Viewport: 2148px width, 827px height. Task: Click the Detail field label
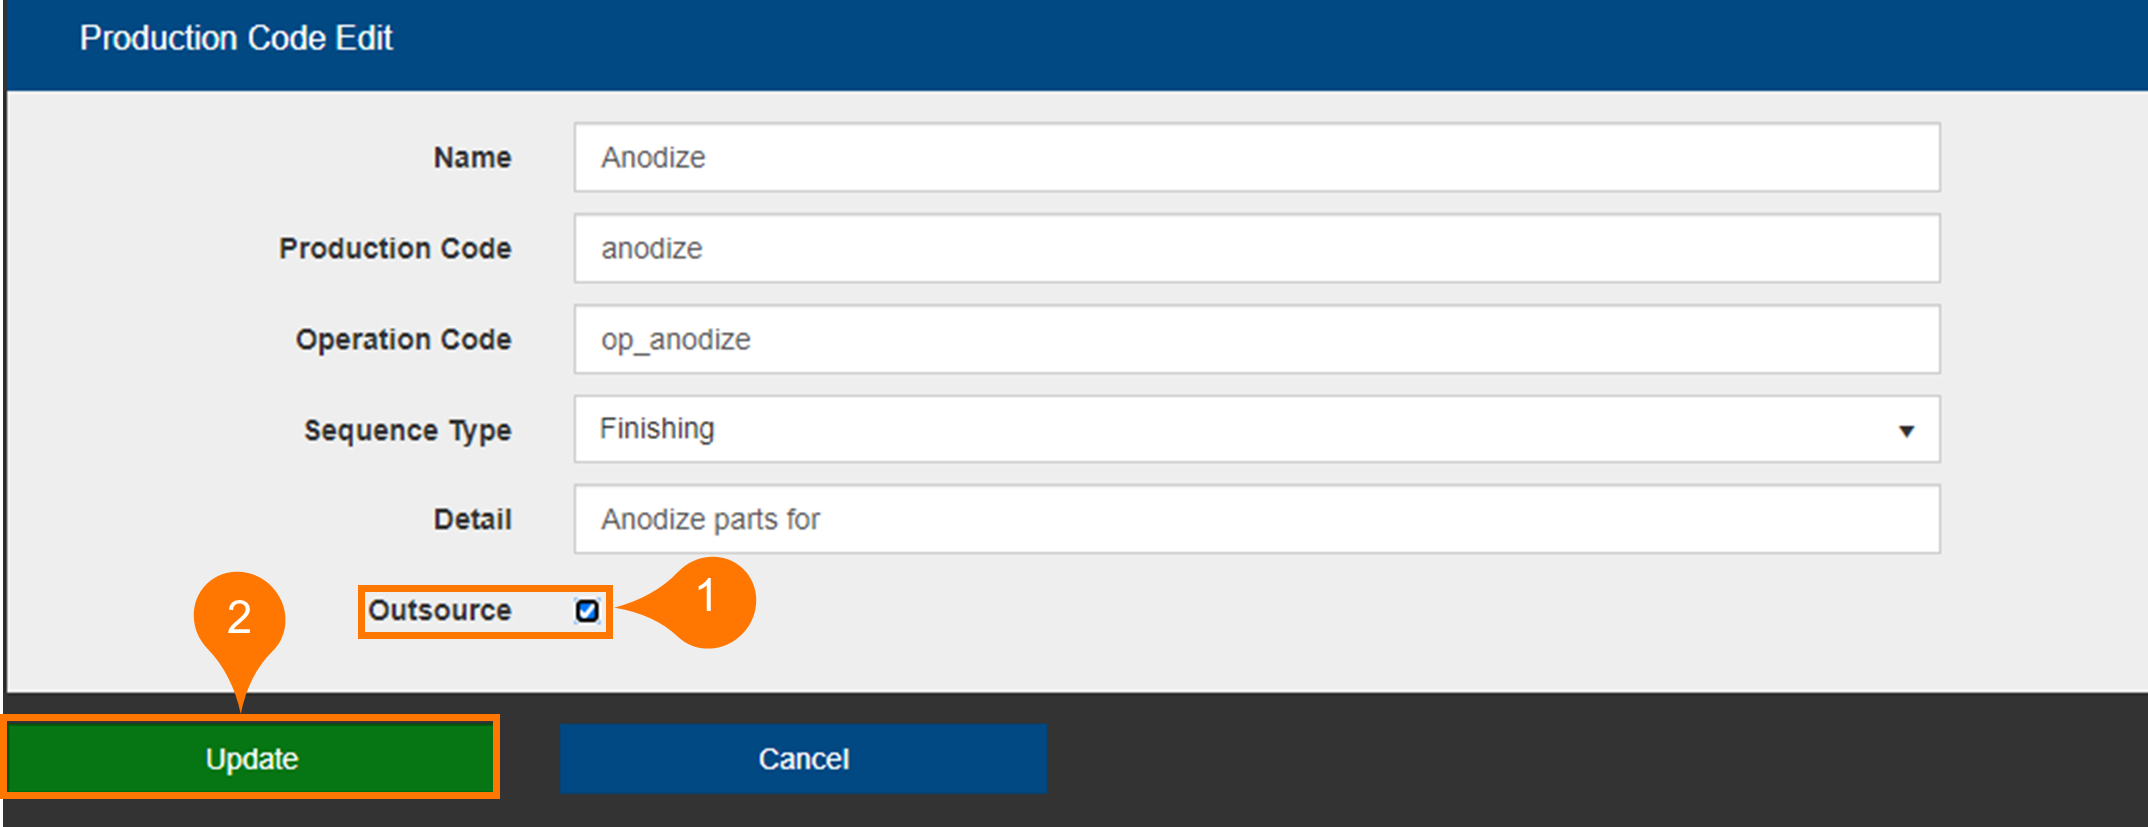click(x=472, y=519)
